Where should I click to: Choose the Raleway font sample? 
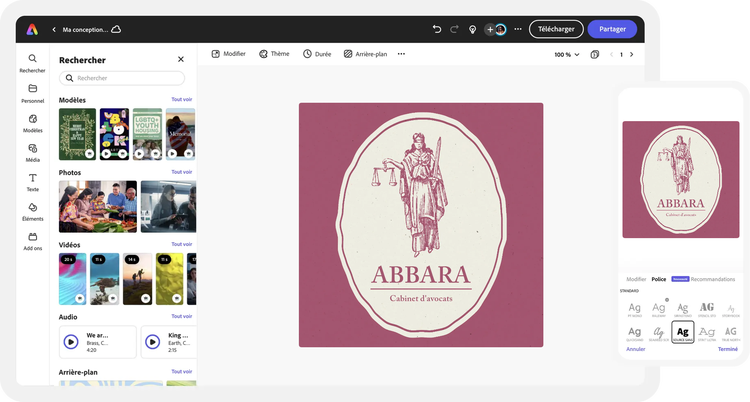(x=659, y=309)
